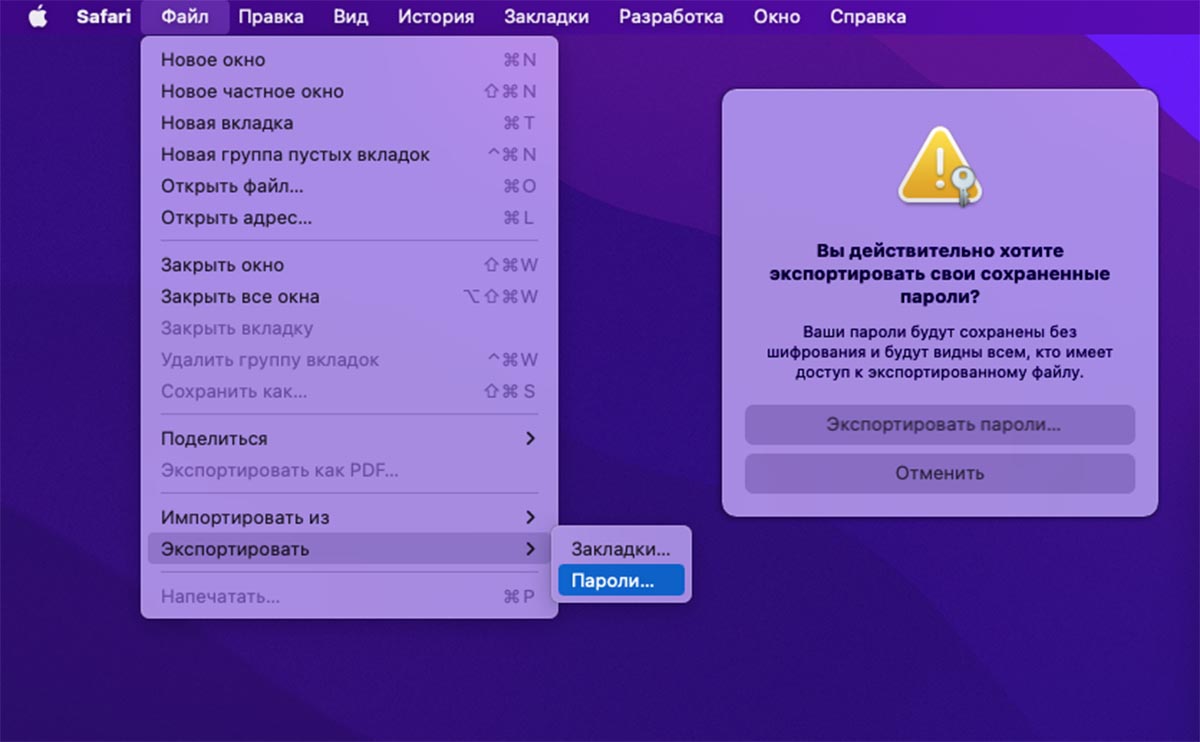Viewport: 1200px width, 742px height.
Task: Open the Разработка menu
Action: click(671, 17)
